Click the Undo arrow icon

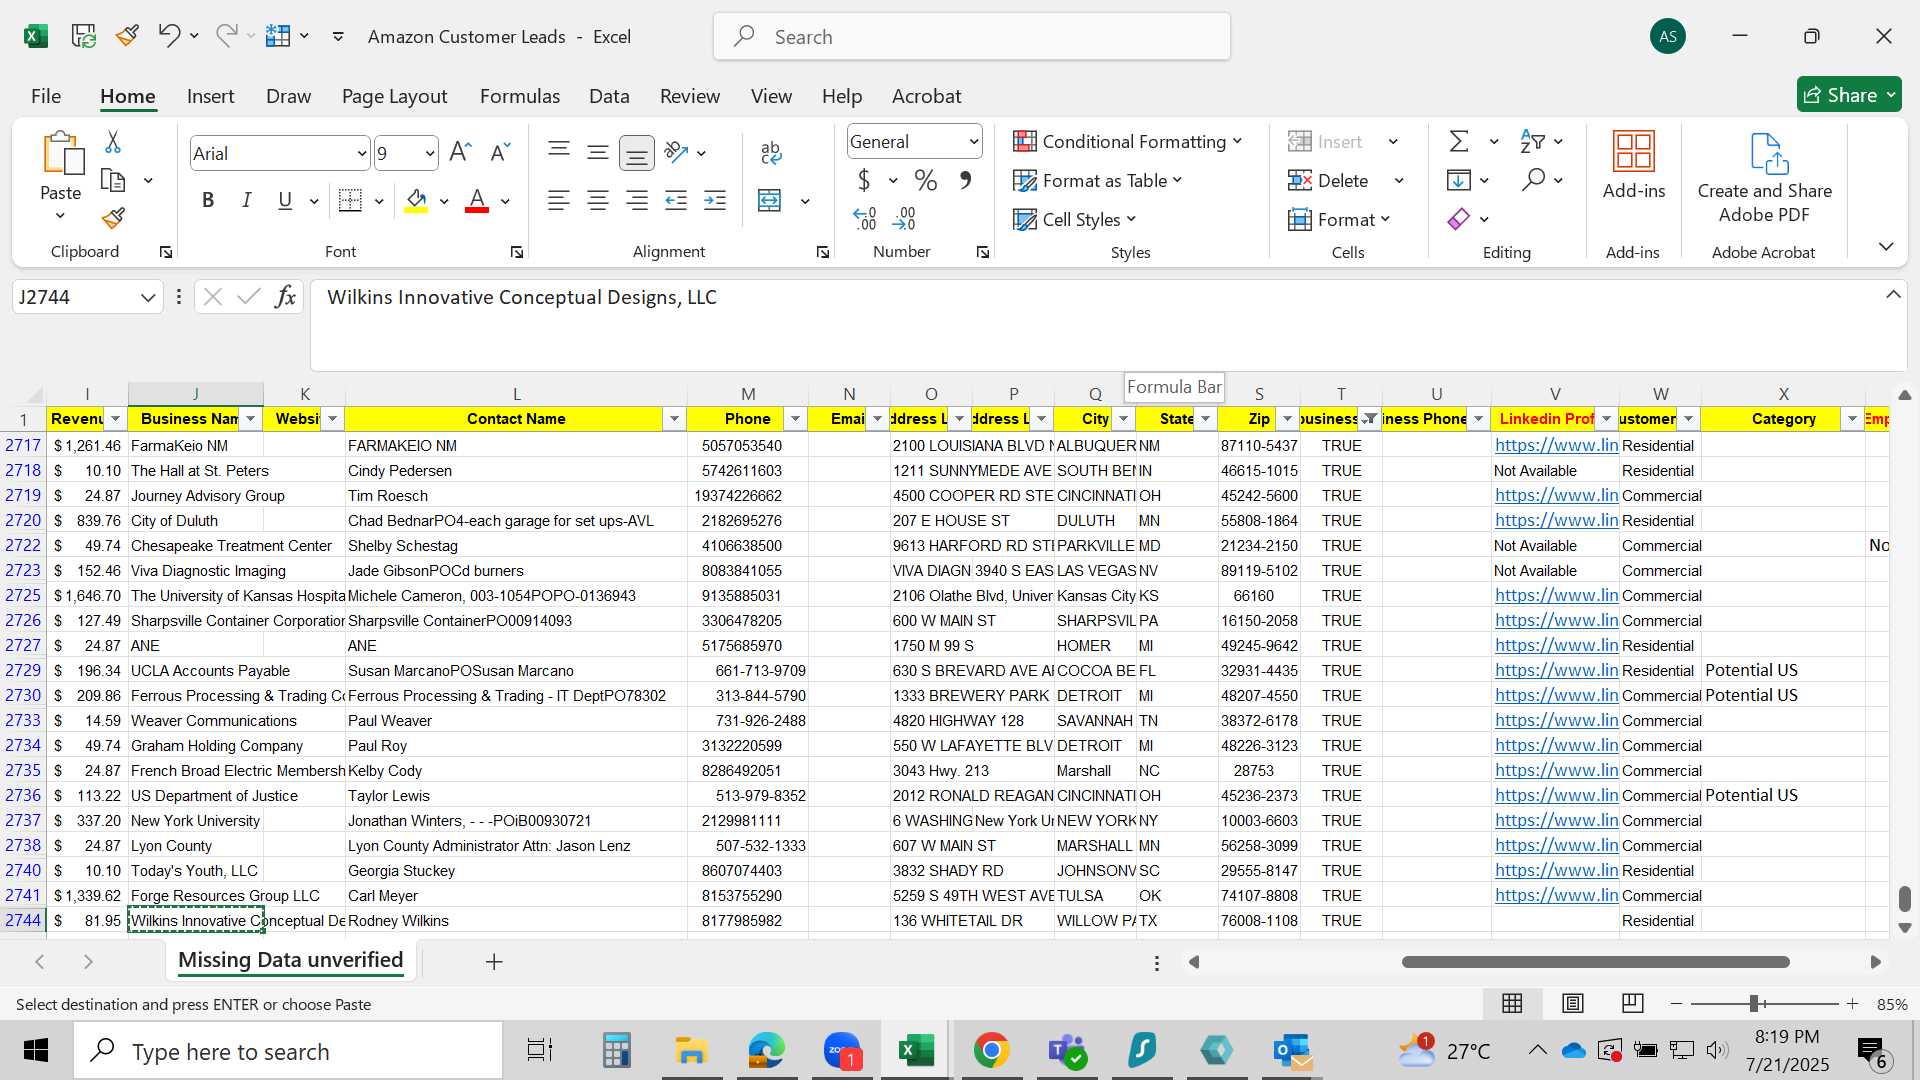[168, 36]
